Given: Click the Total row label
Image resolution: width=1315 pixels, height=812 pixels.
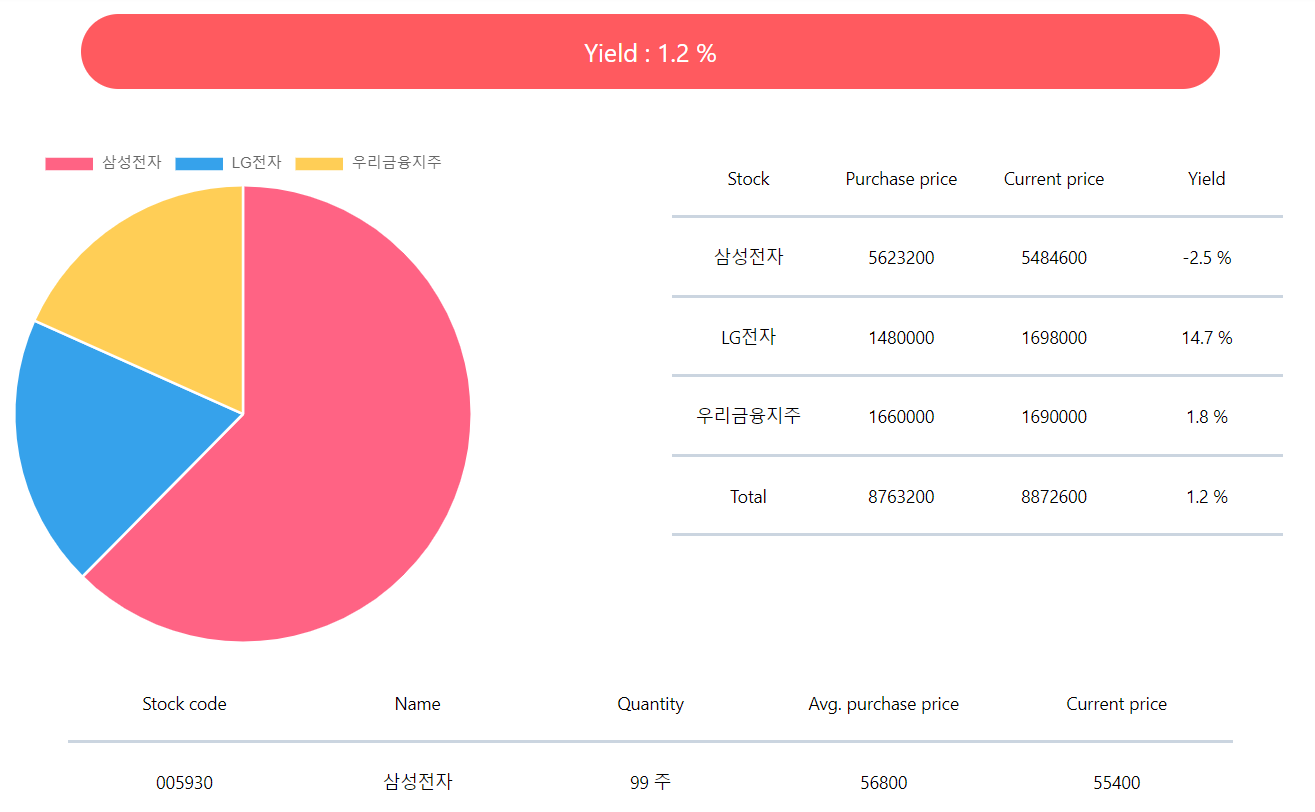Looking at the screenshot, I should tap(748, 497).
